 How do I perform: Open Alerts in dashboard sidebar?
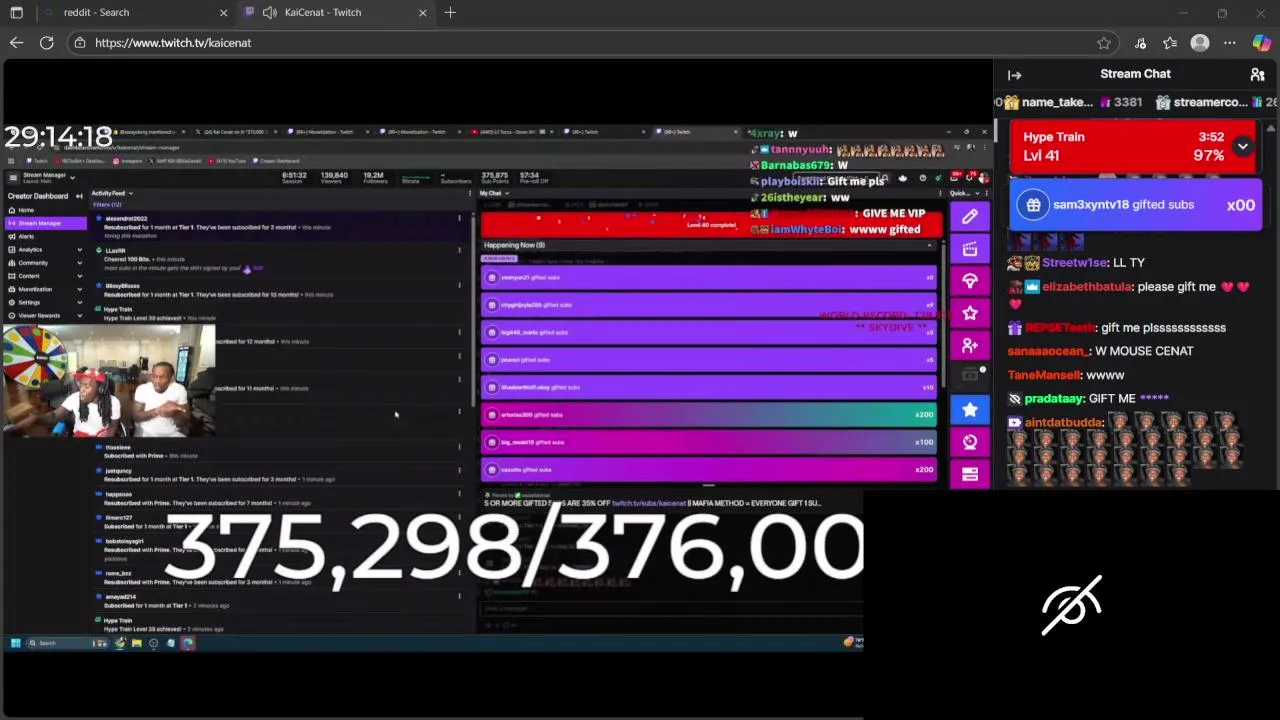26,236
